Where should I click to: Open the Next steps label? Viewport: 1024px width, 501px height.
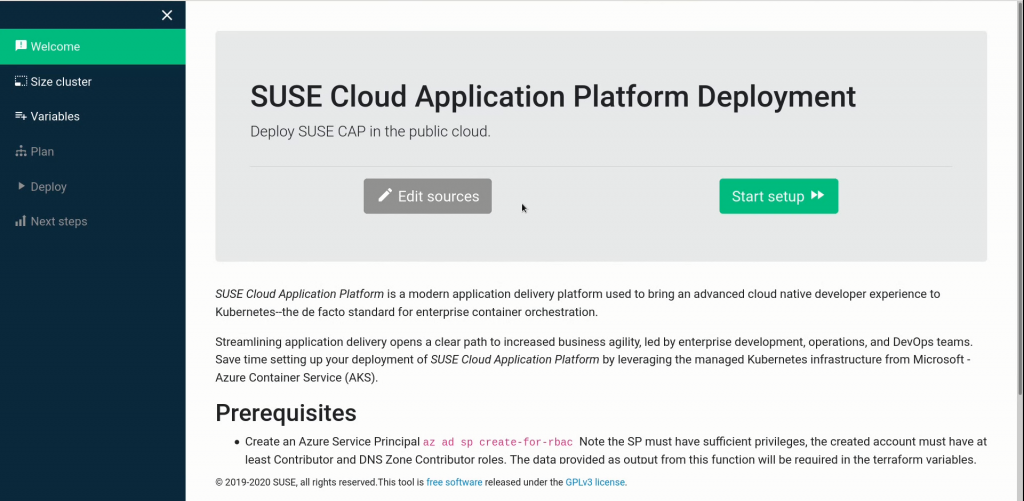point(59,221)
